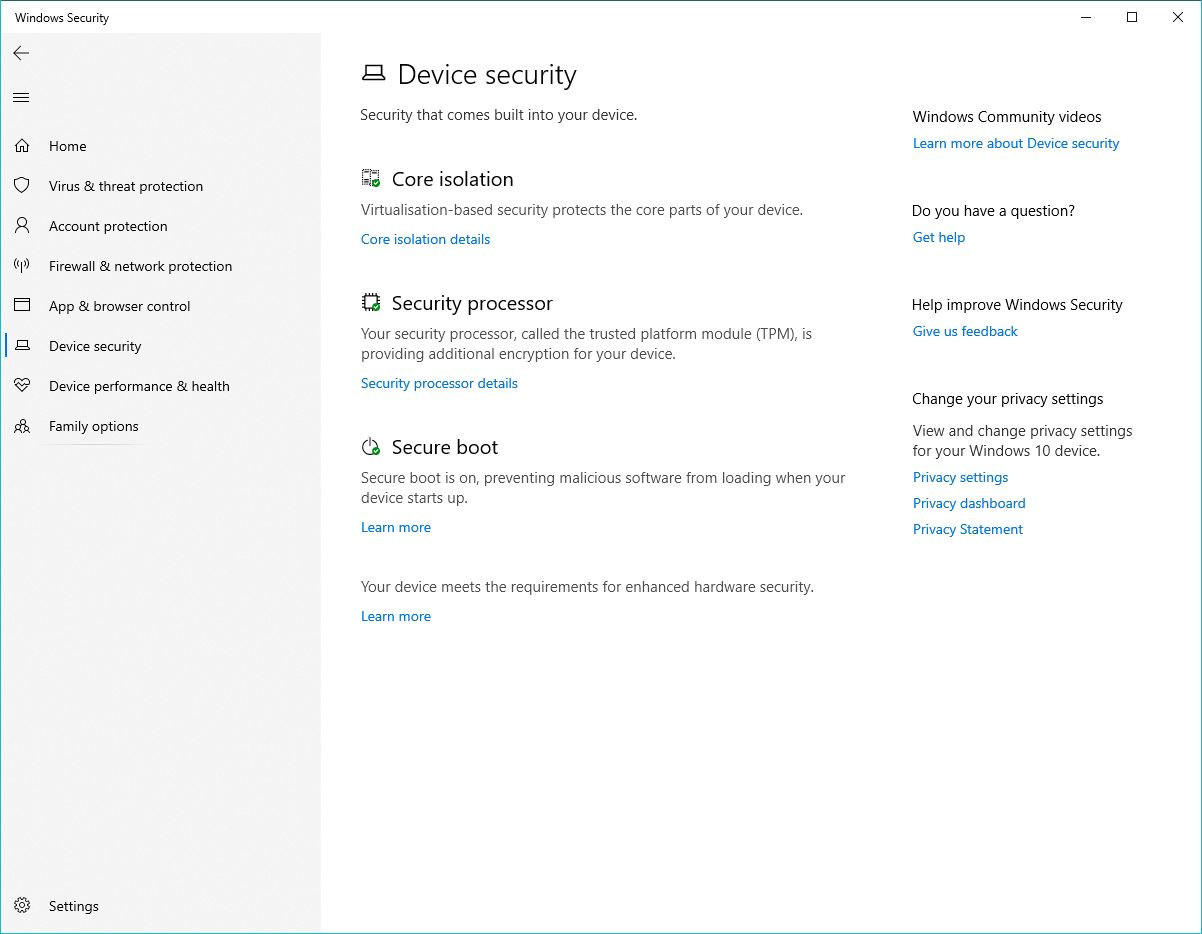Click the Security processor heading

472,303
